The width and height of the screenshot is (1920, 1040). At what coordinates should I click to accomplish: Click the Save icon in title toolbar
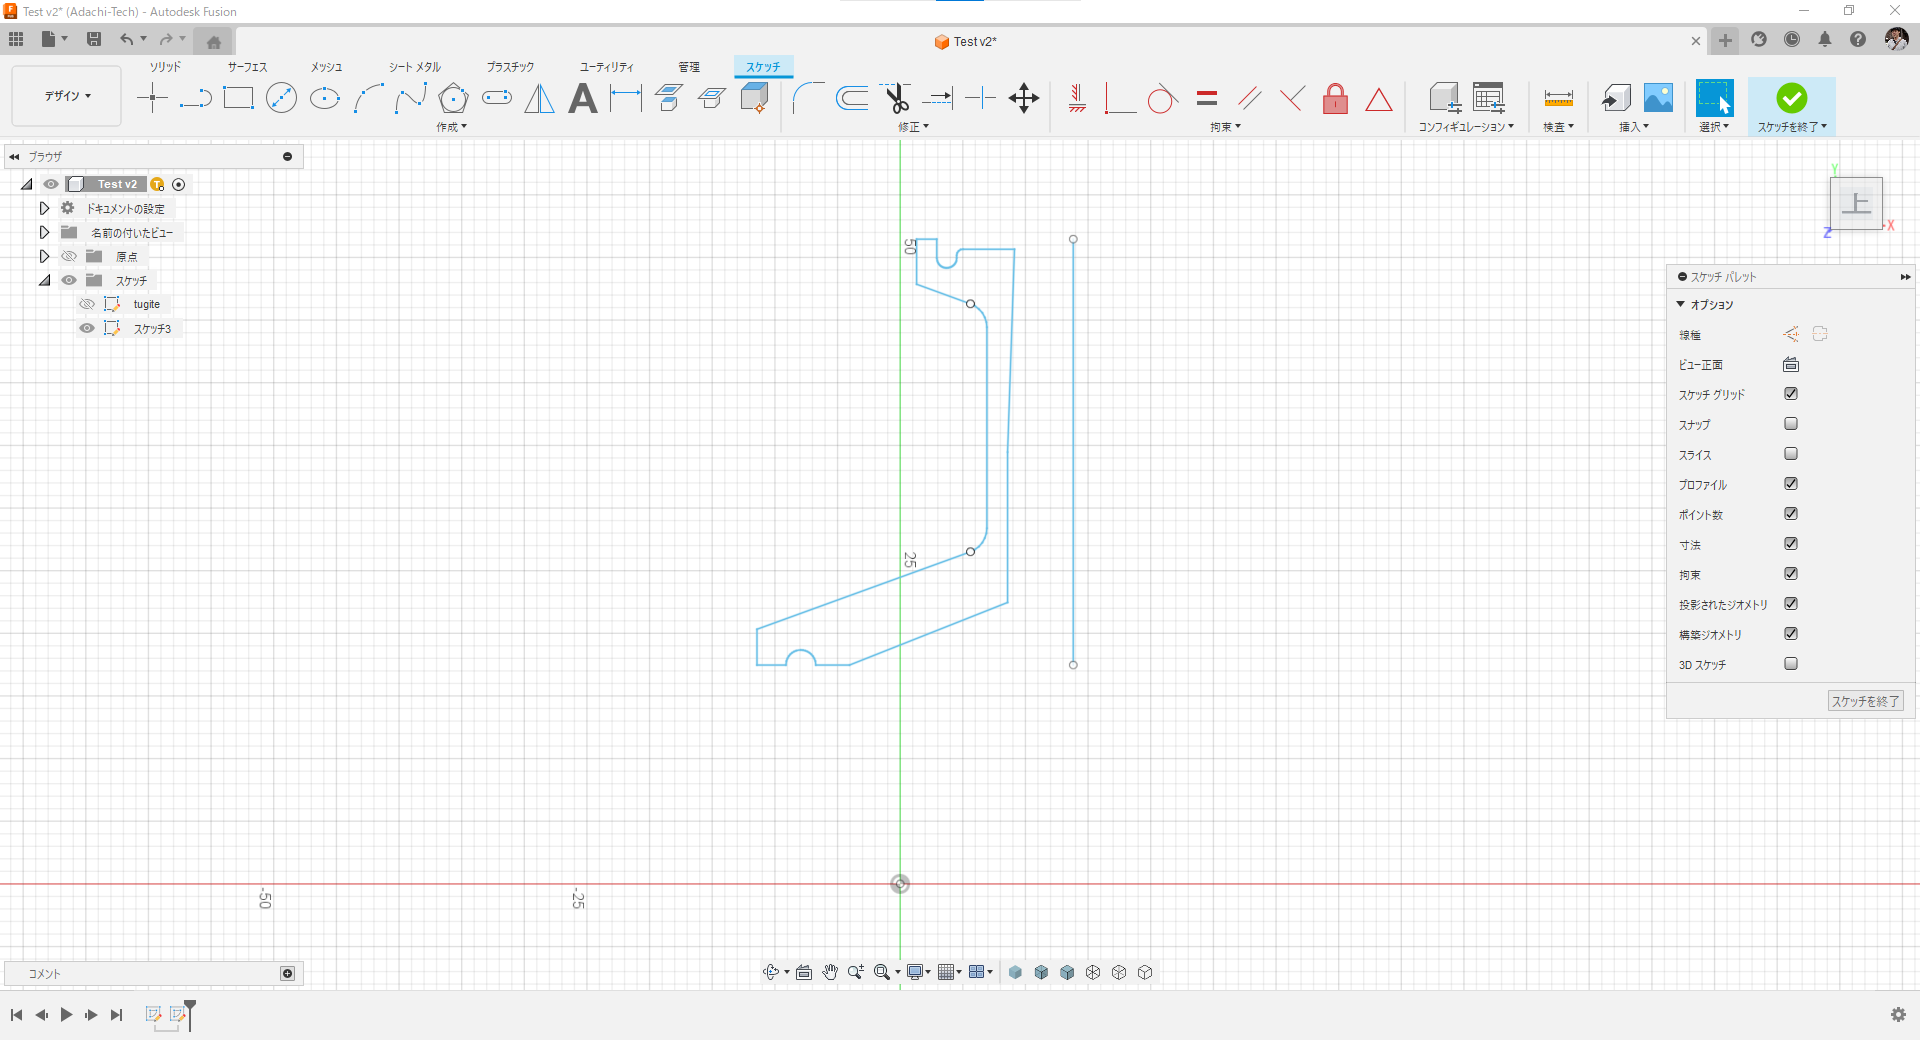(94, 39)
